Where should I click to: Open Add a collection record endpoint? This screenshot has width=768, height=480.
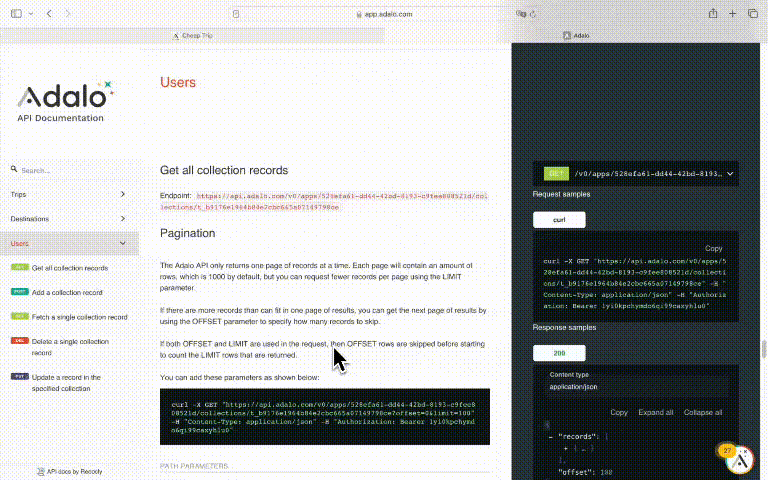67,292
